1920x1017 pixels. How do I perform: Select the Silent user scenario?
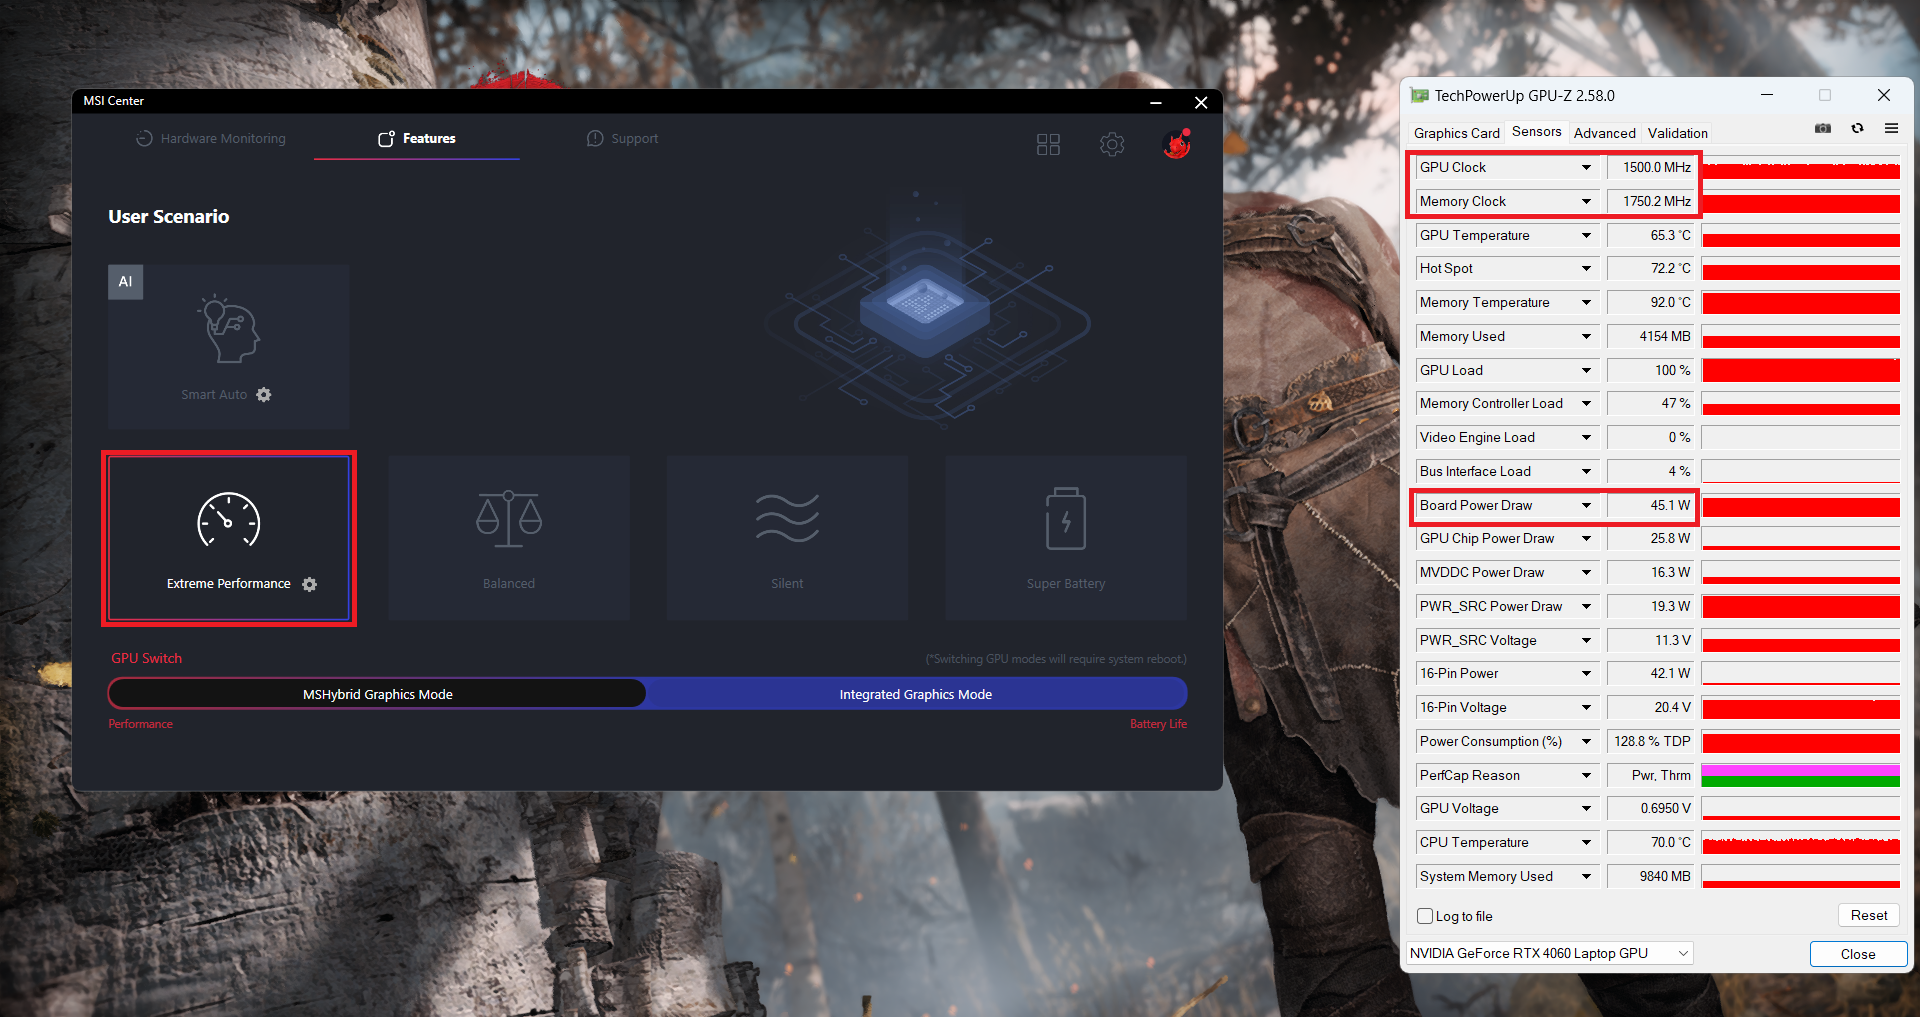tap(787, 537)
